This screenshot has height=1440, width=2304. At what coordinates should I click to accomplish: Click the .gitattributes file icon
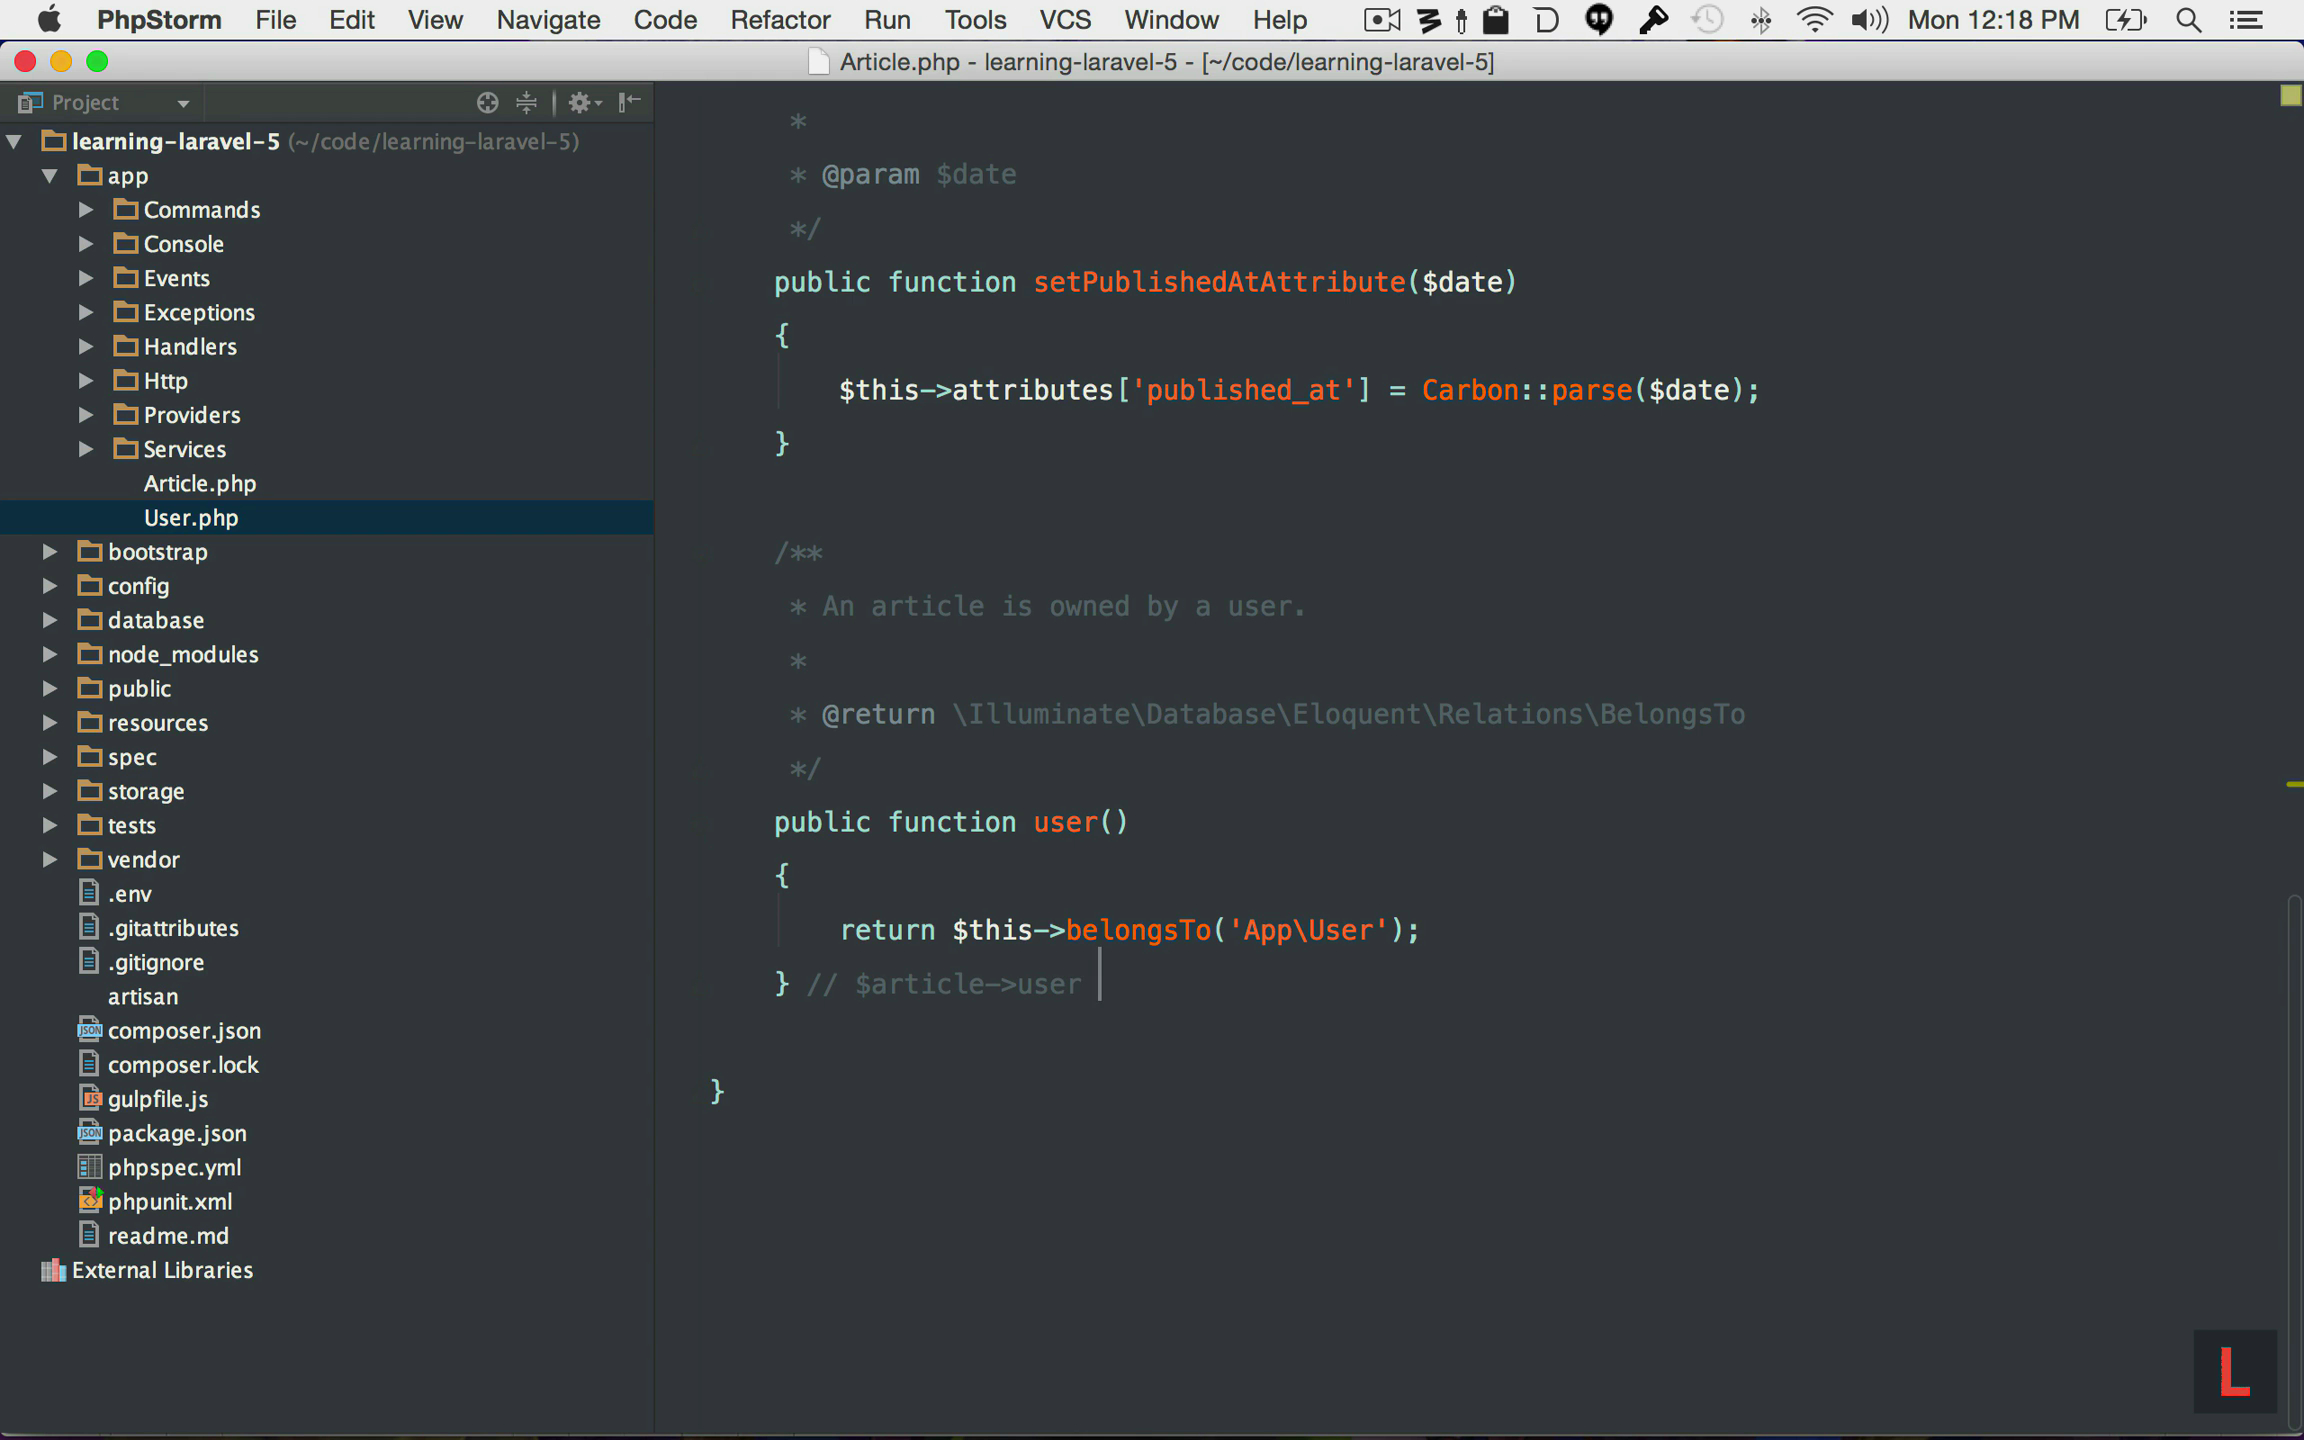(x=90, y=927)
